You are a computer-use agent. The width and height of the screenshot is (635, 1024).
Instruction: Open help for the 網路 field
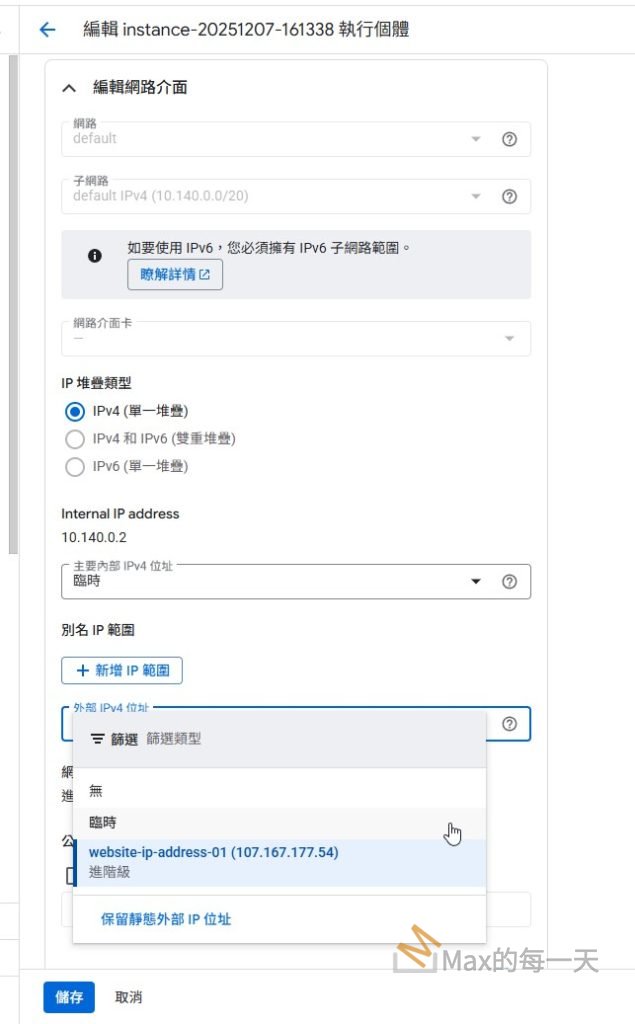509,139
